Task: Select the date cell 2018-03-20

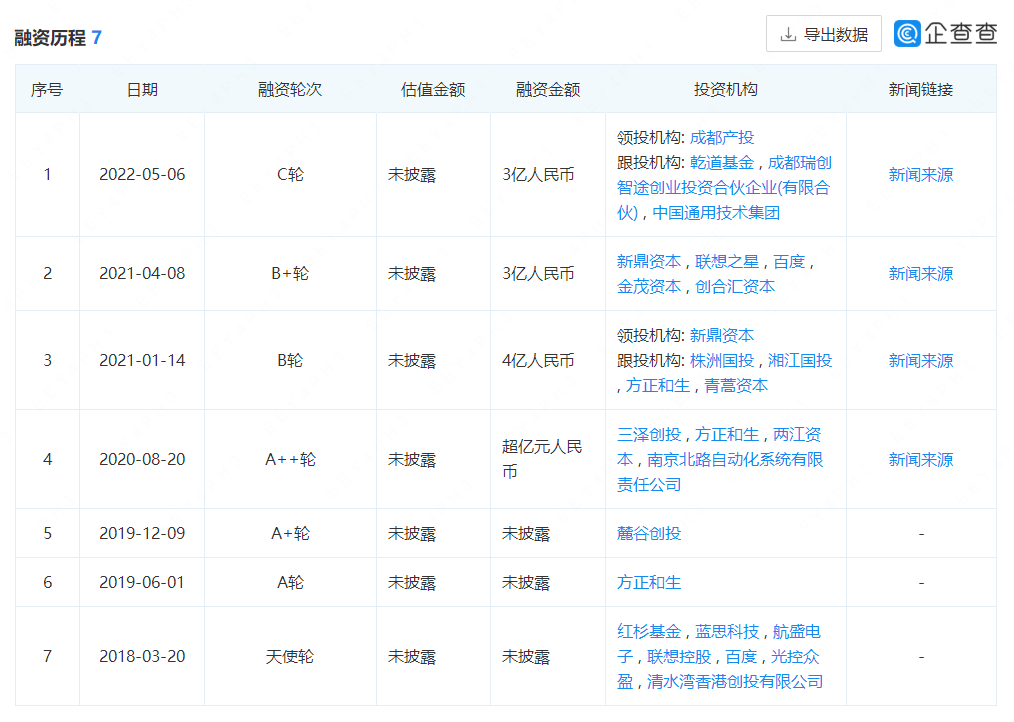Action: coord(142,657)
